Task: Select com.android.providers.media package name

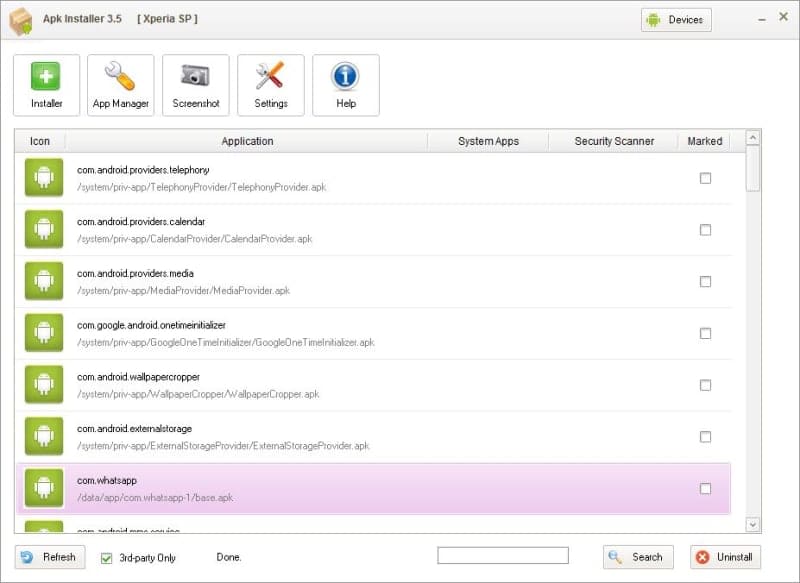Action: (135, 274)
